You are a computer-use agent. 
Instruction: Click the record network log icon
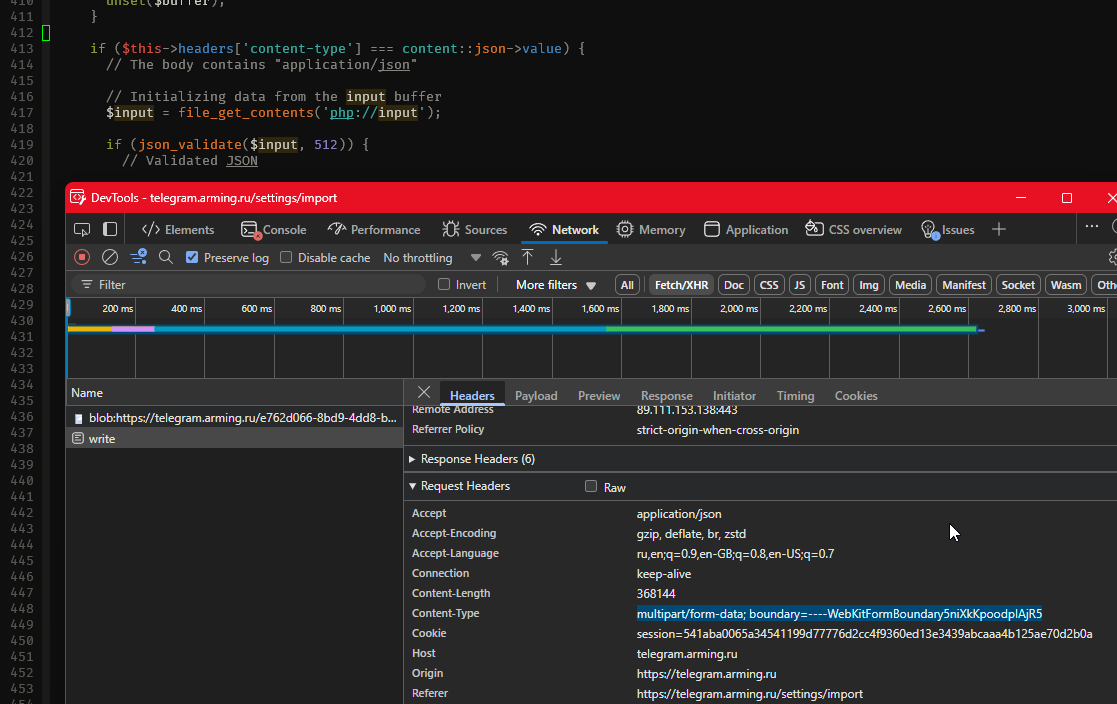[82, 257]
